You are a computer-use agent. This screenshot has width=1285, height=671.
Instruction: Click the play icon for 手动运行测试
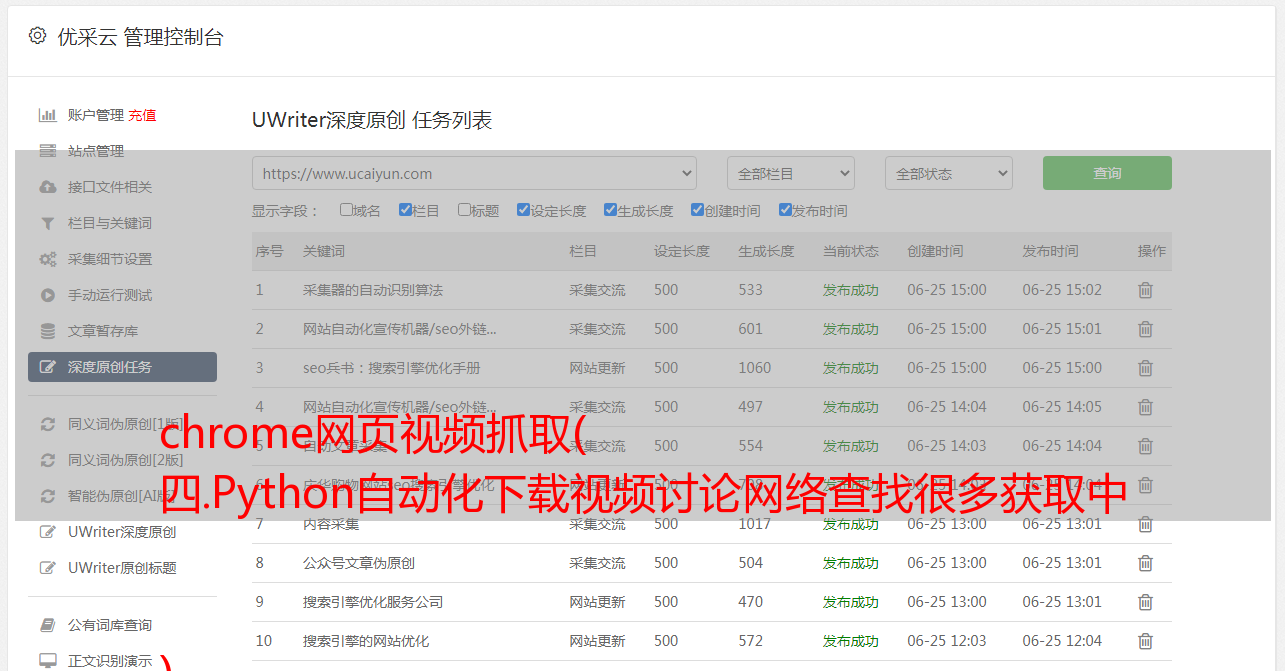click(x=47, y=295)
